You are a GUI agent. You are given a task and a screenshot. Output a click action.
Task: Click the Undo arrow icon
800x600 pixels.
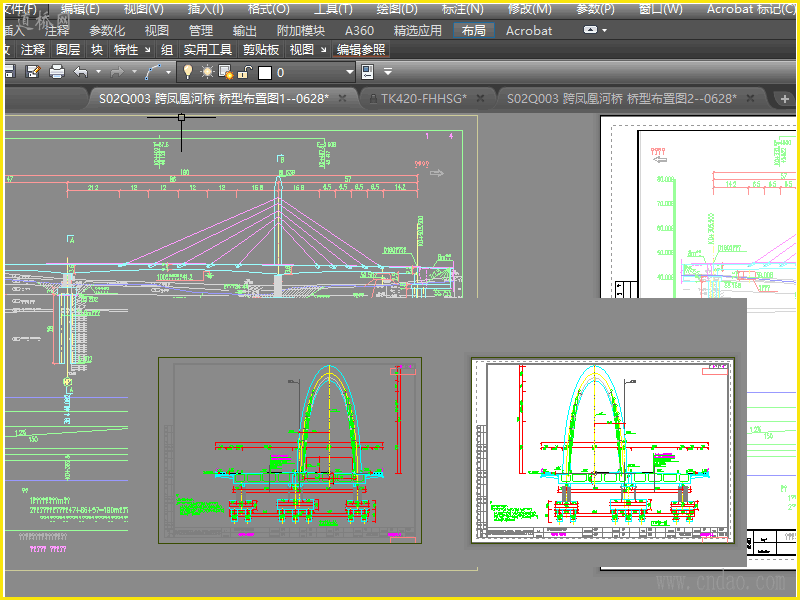[80, 72]
